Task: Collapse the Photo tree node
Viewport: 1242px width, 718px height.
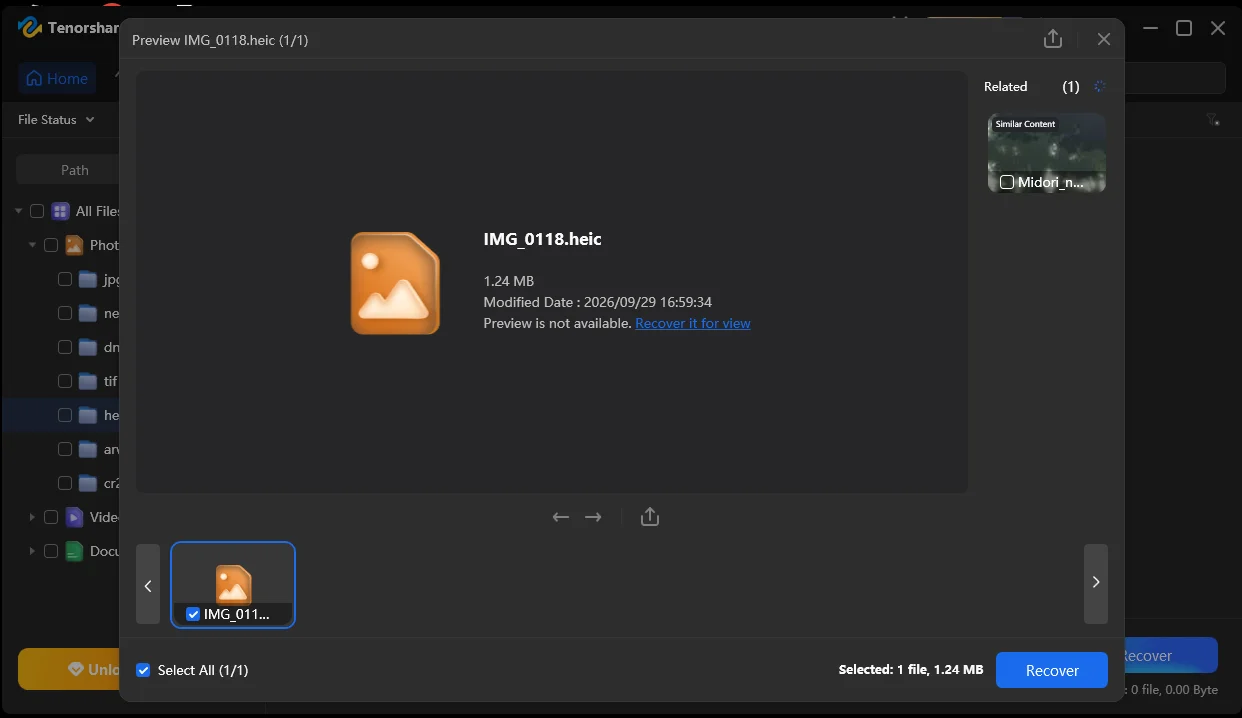Action: tap(32, 245)
